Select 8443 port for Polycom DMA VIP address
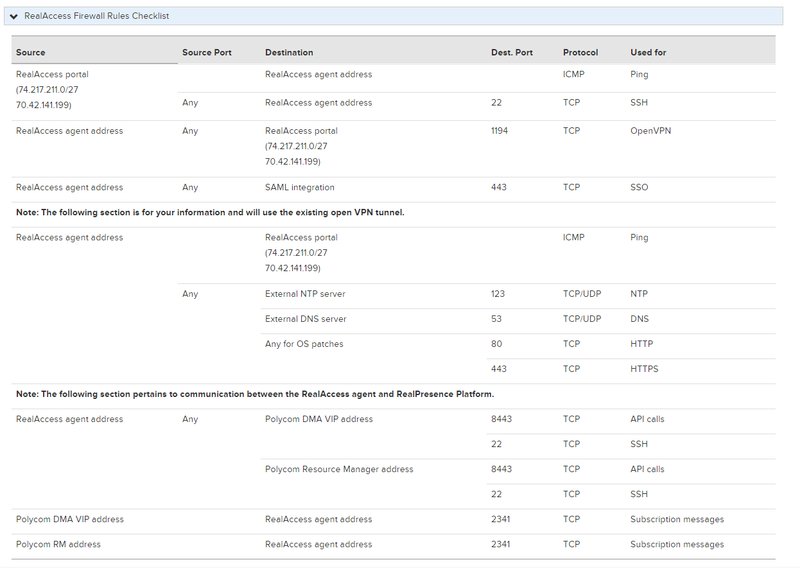The height and width of the screenshot is (568, 800). (x=501, y=419)
